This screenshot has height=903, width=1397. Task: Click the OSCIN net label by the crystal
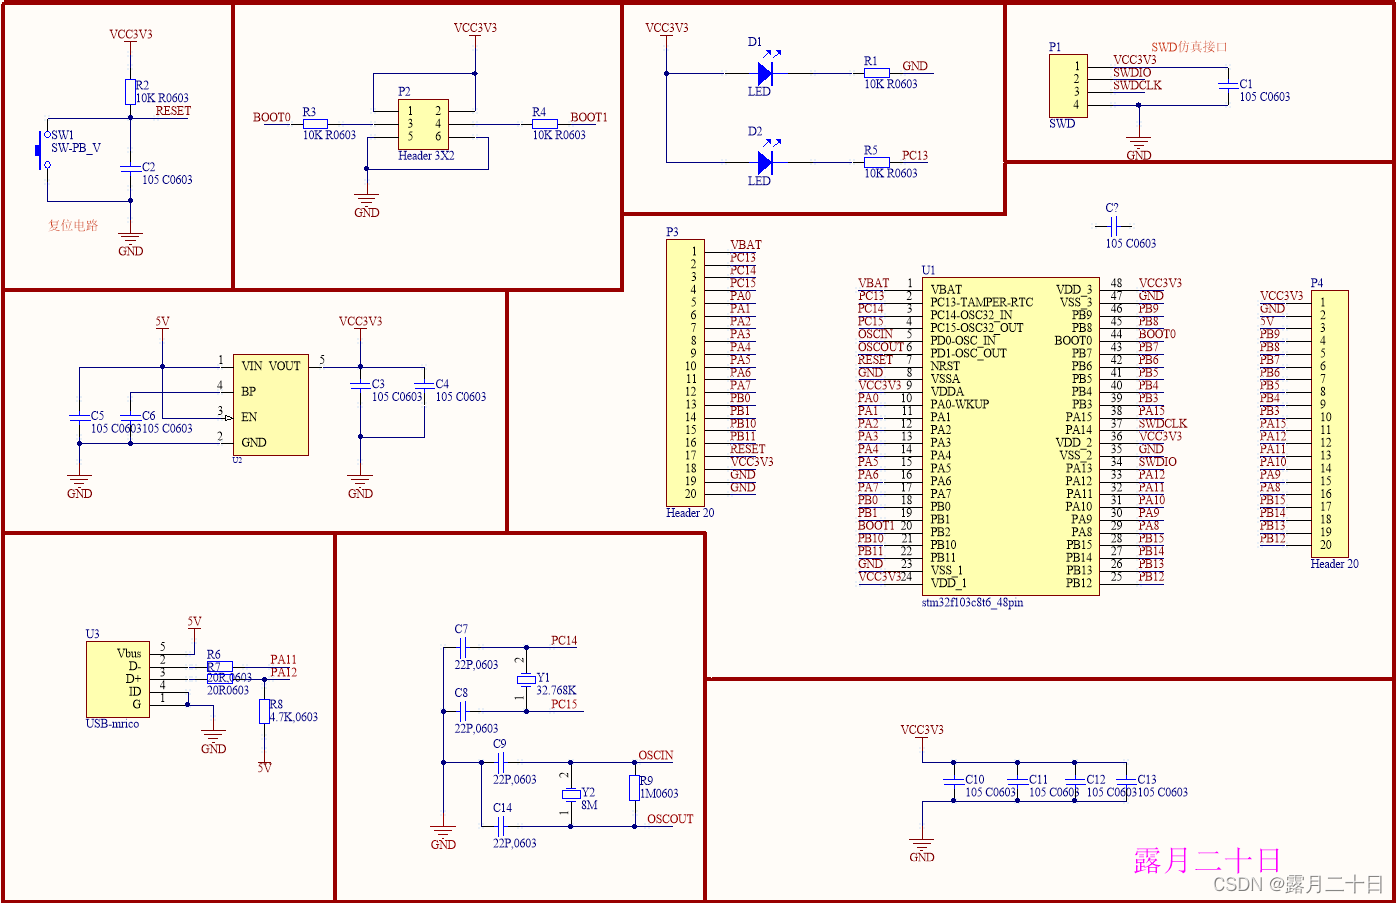(656, 755)
